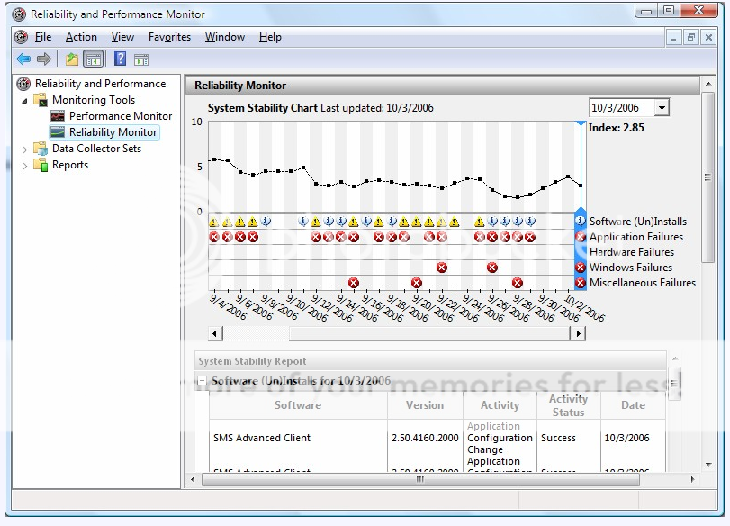The image size is (730, 526).
Task: Open the date dropdown showing 10/3/2006
Action: (661, 108)
